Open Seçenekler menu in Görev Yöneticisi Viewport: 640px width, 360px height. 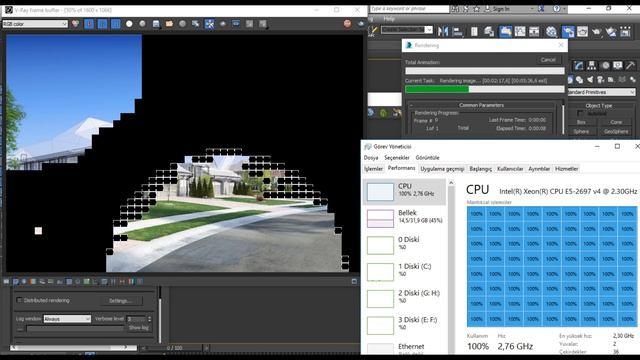pos(397,158)
